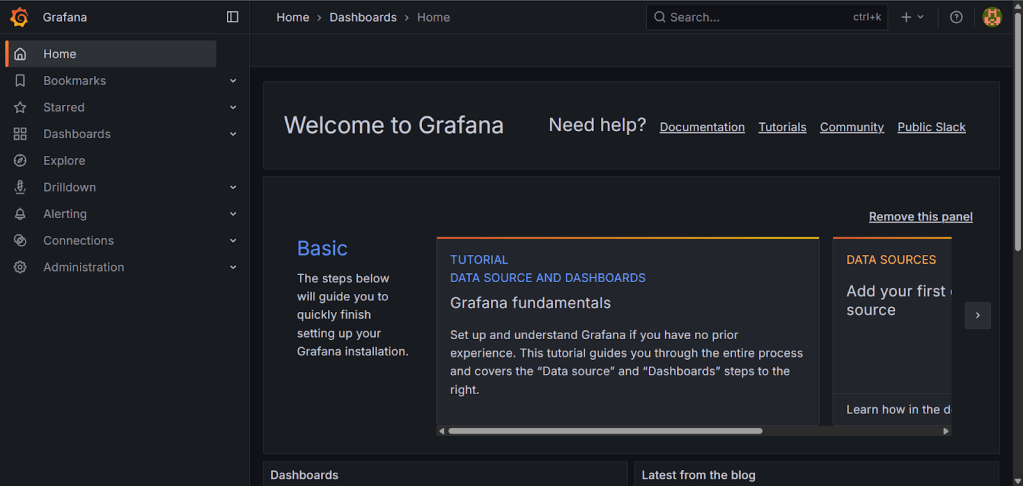Click the Administration gear icon

pyautogui.click(x=20, y=268)
